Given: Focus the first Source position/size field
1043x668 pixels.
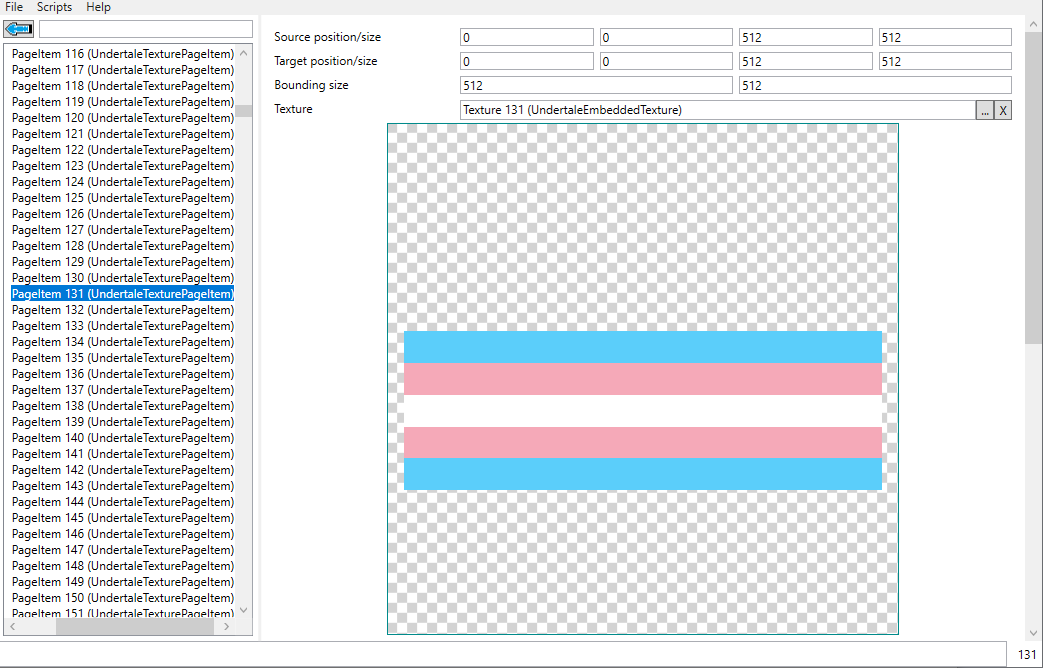Looking at the screenshot, I should point(526,37).
